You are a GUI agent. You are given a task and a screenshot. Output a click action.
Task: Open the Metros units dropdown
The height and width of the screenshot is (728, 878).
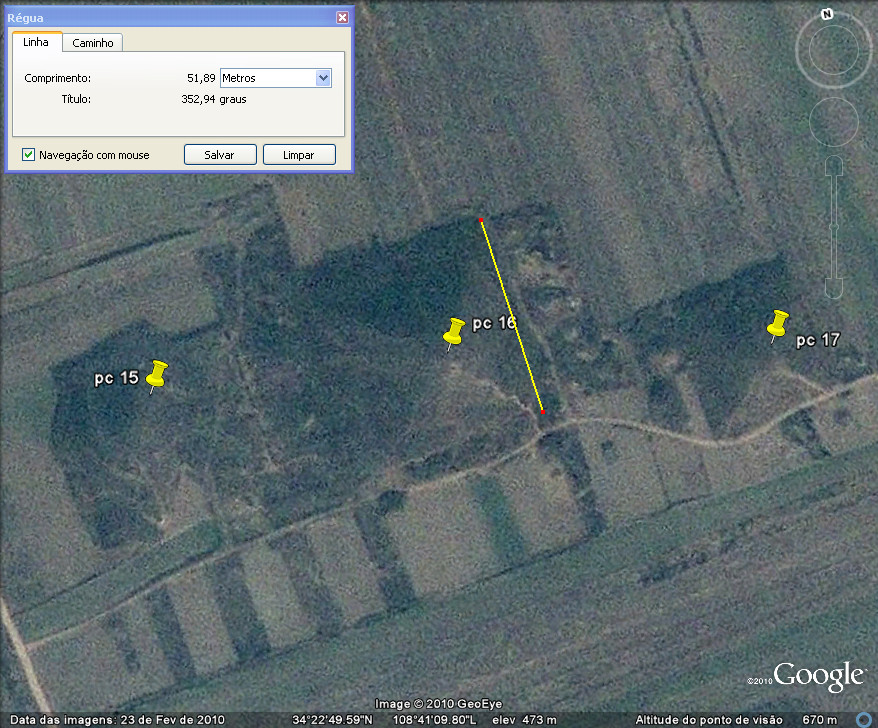click(x=323, y=78)
